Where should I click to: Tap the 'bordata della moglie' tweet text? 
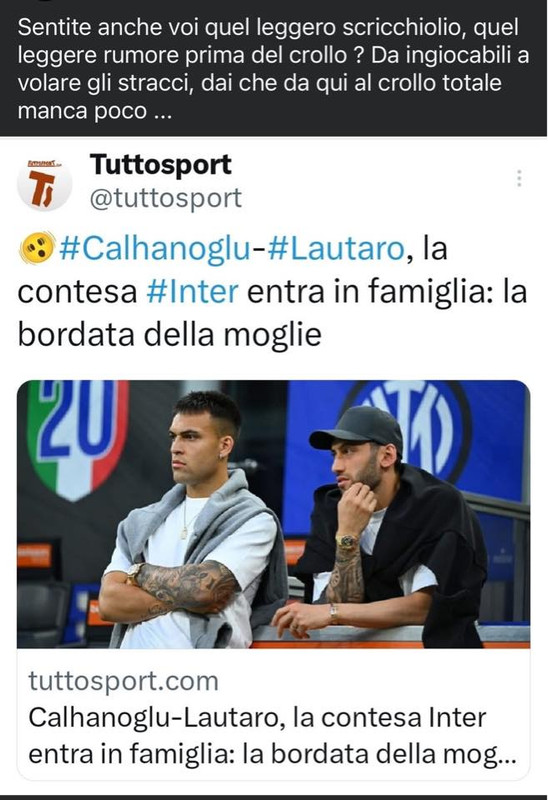click(169, 335)
